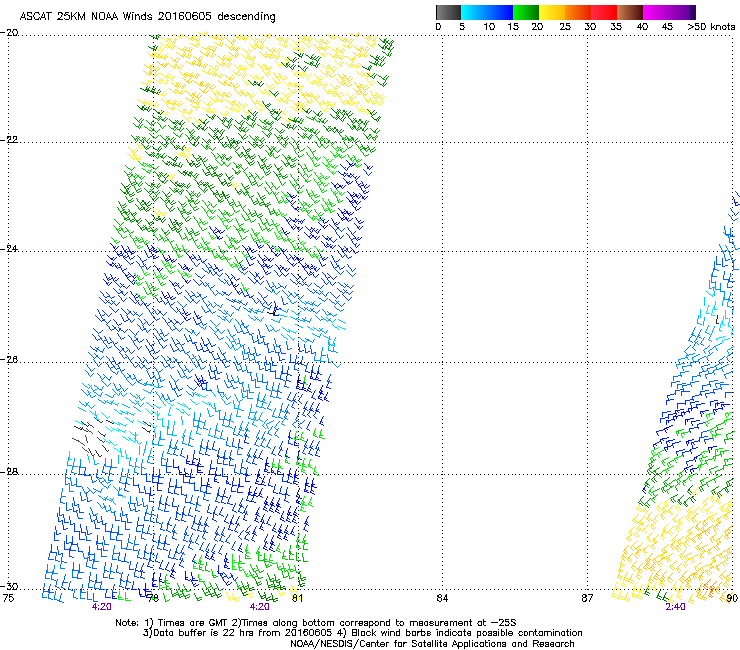Click the ">50 knots" legend label

pos(711,27)
